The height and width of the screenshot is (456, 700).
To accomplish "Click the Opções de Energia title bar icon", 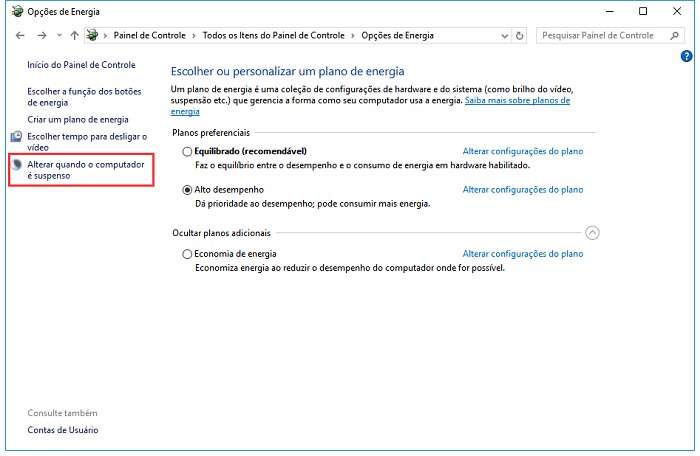I will coord(17,12).
